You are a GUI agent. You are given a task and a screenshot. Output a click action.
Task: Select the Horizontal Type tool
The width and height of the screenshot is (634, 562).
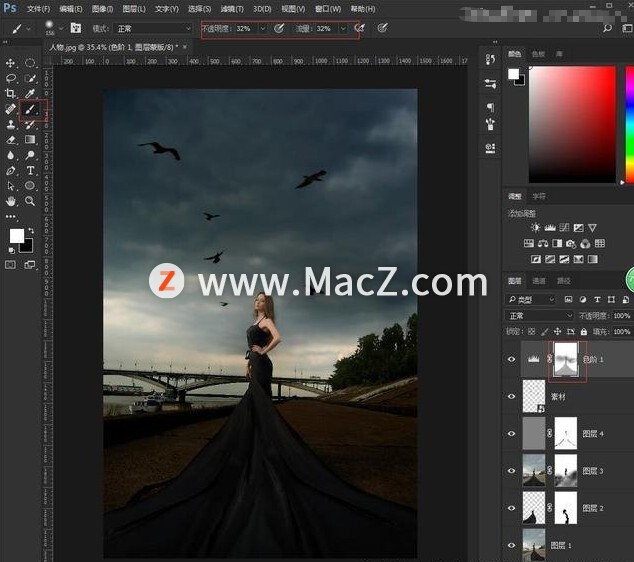point(30,171)
